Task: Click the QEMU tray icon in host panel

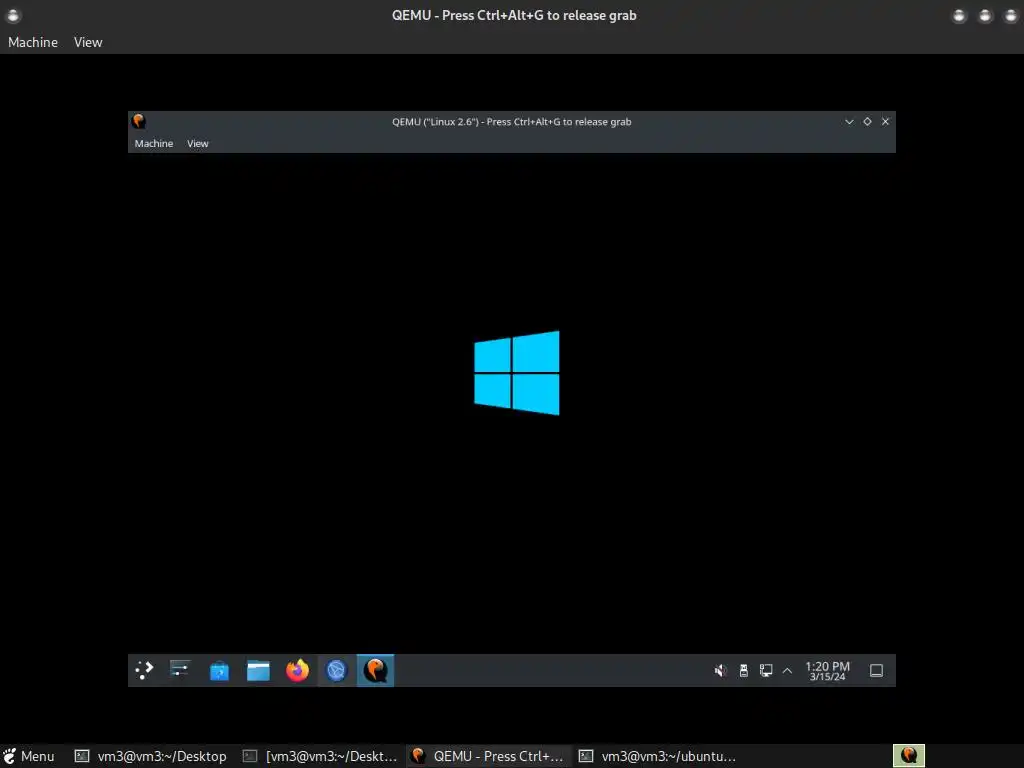Action: pos(909,756)
